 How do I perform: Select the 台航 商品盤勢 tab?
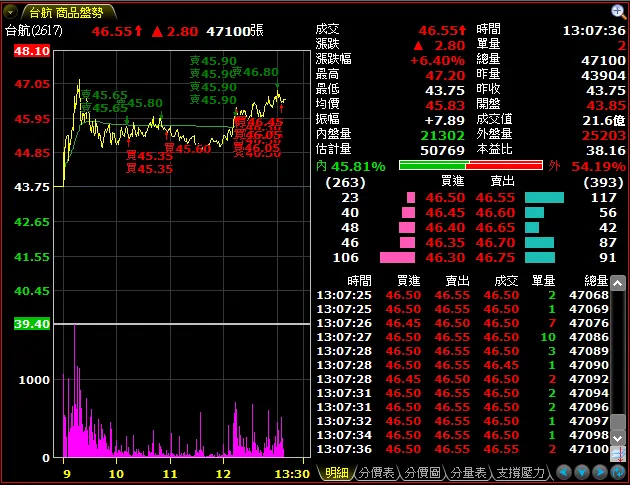pyautogui.click(x=66, y=12)
